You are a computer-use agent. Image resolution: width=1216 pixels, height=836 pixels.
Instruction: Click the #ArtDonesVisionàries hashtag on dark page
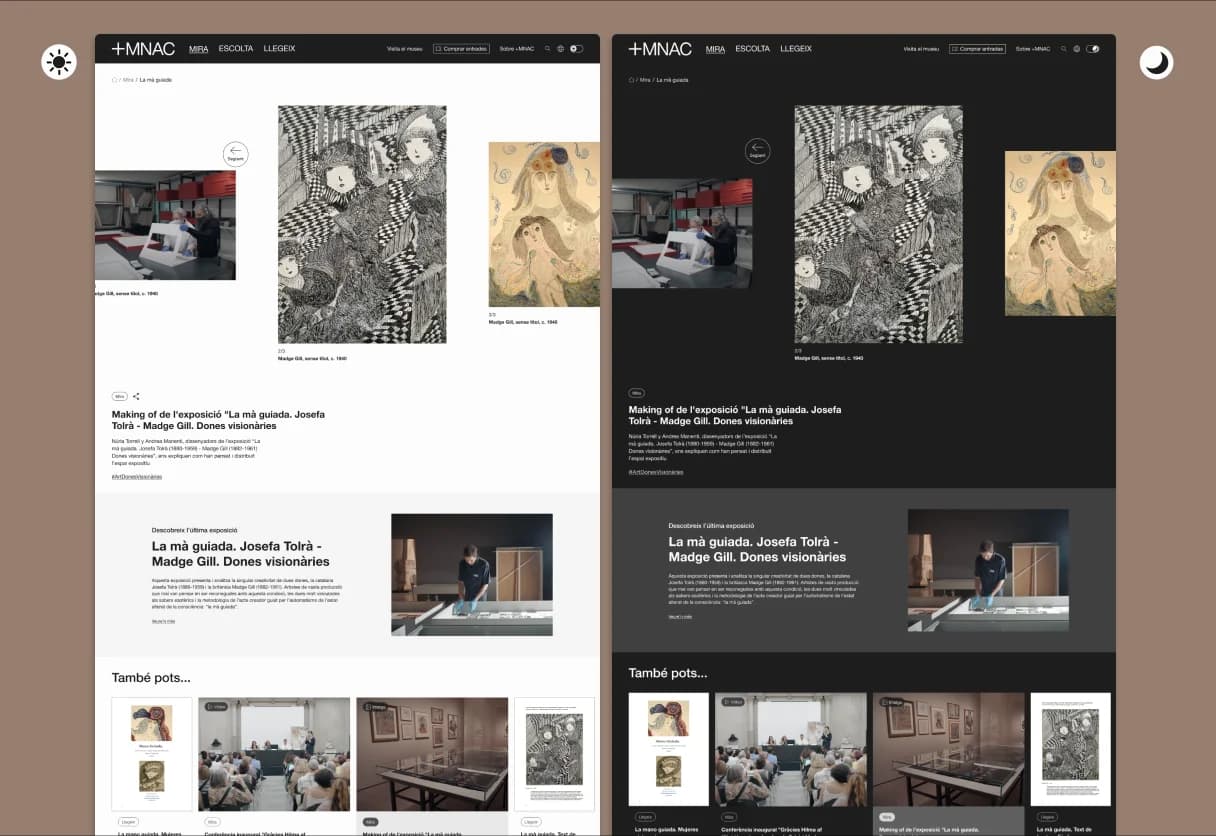tap(656, 472)
